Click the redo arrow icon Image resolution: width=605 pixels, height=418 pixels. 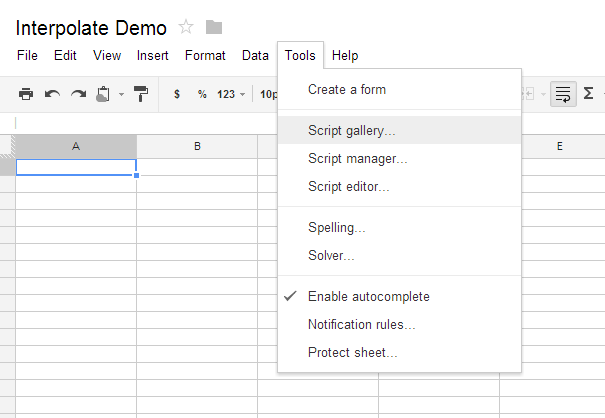pyautogui.click(x=78, y=94)
